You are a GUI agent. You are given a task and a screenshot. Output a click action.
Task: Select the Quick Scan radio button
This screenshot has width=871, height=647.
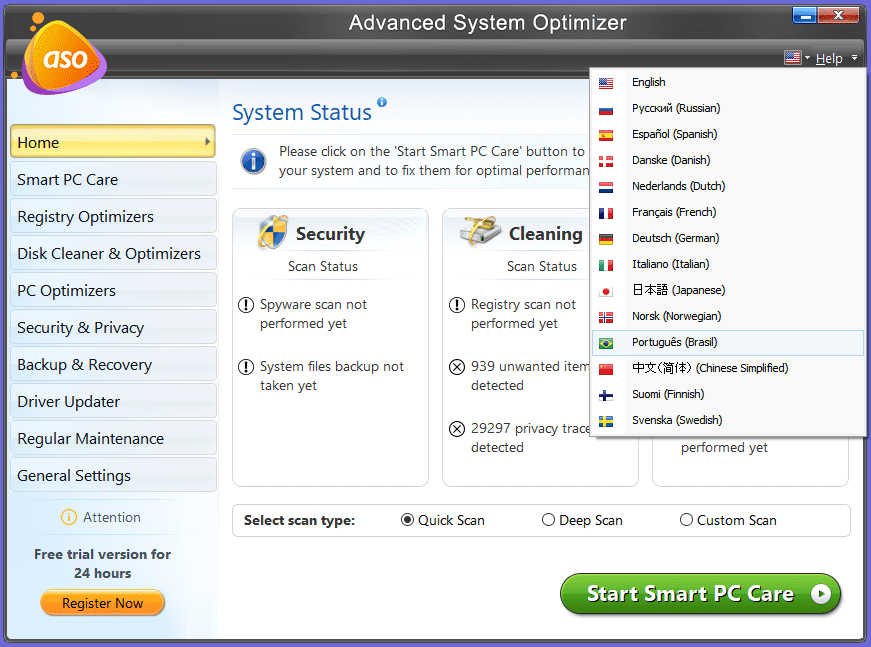pyautogui.click(x=408, y=520)
